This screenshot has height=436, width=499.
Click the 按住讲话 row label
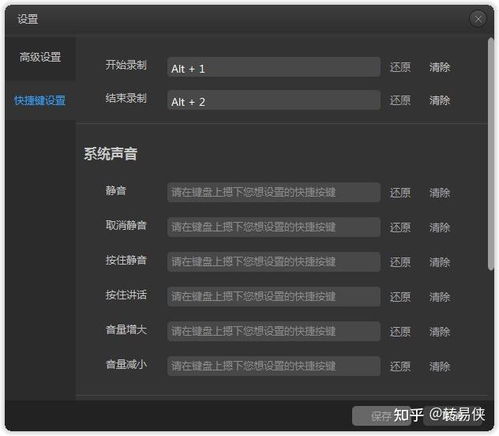click(x=126, y=295)
